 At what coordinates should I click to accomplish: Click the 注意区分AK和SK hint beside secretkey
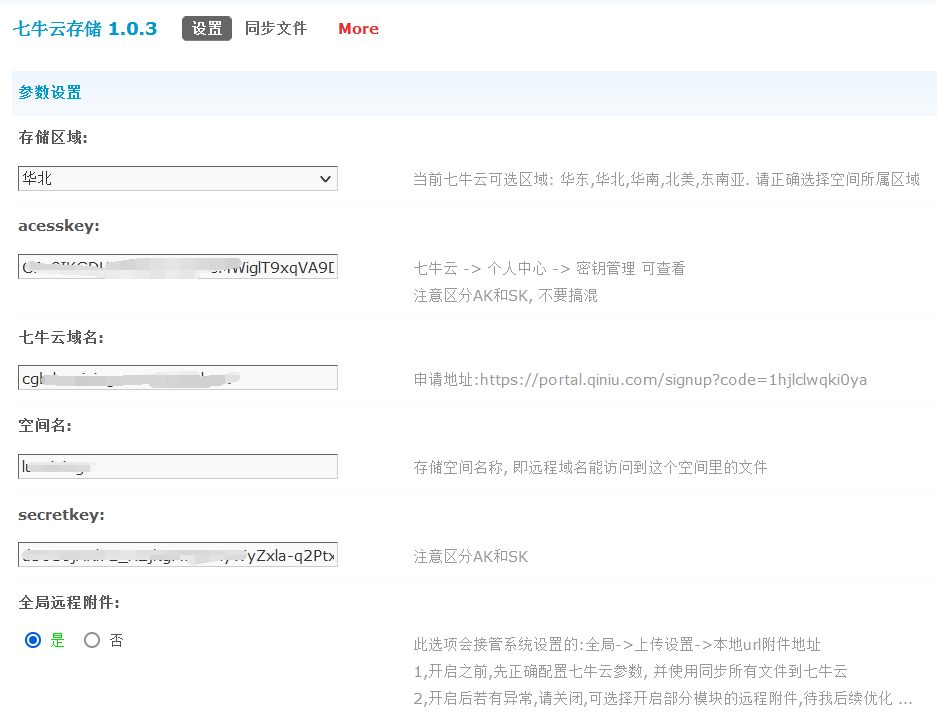pos(471,557)
